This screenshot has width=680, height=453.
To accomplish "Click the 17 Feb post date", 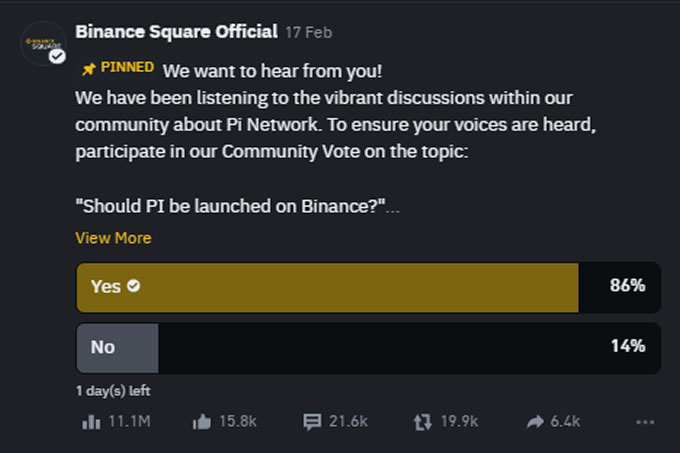I will 310,32.
